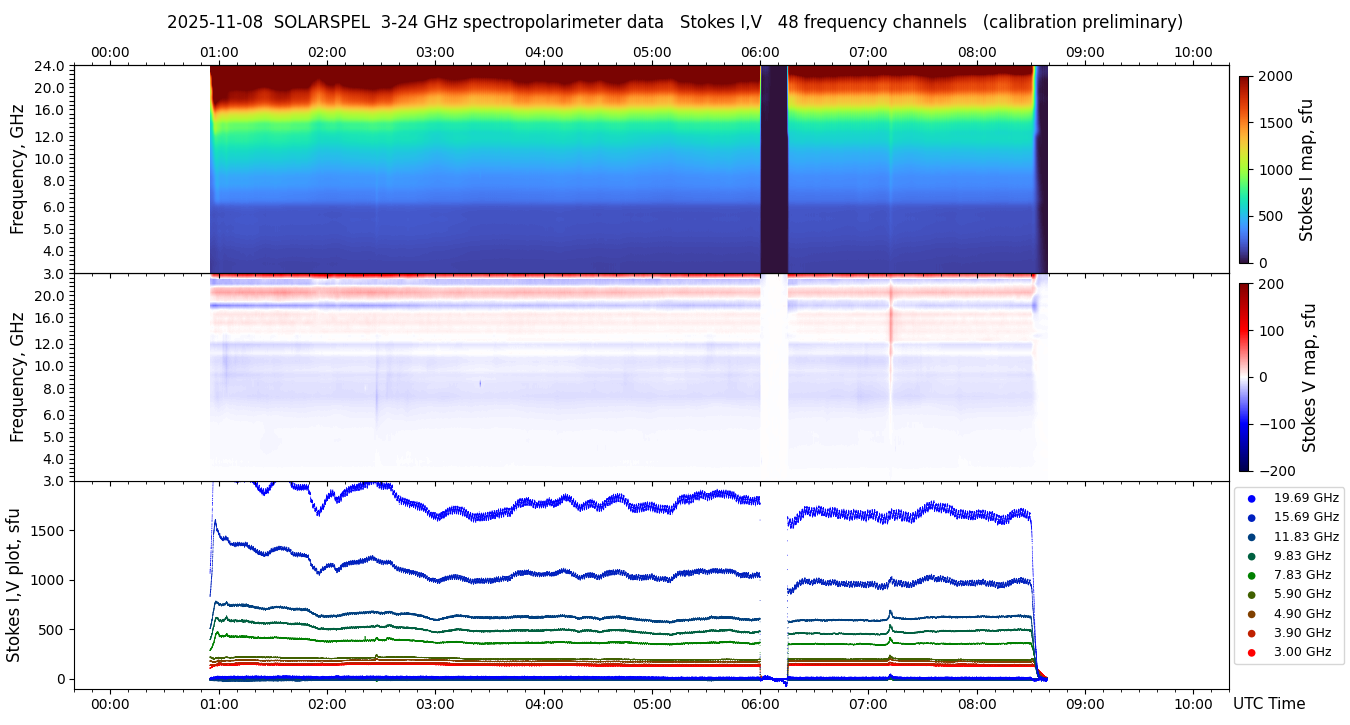Click the Stokes V map colorbar
The image size is (1350, 725).
(x=1244, y=377)
